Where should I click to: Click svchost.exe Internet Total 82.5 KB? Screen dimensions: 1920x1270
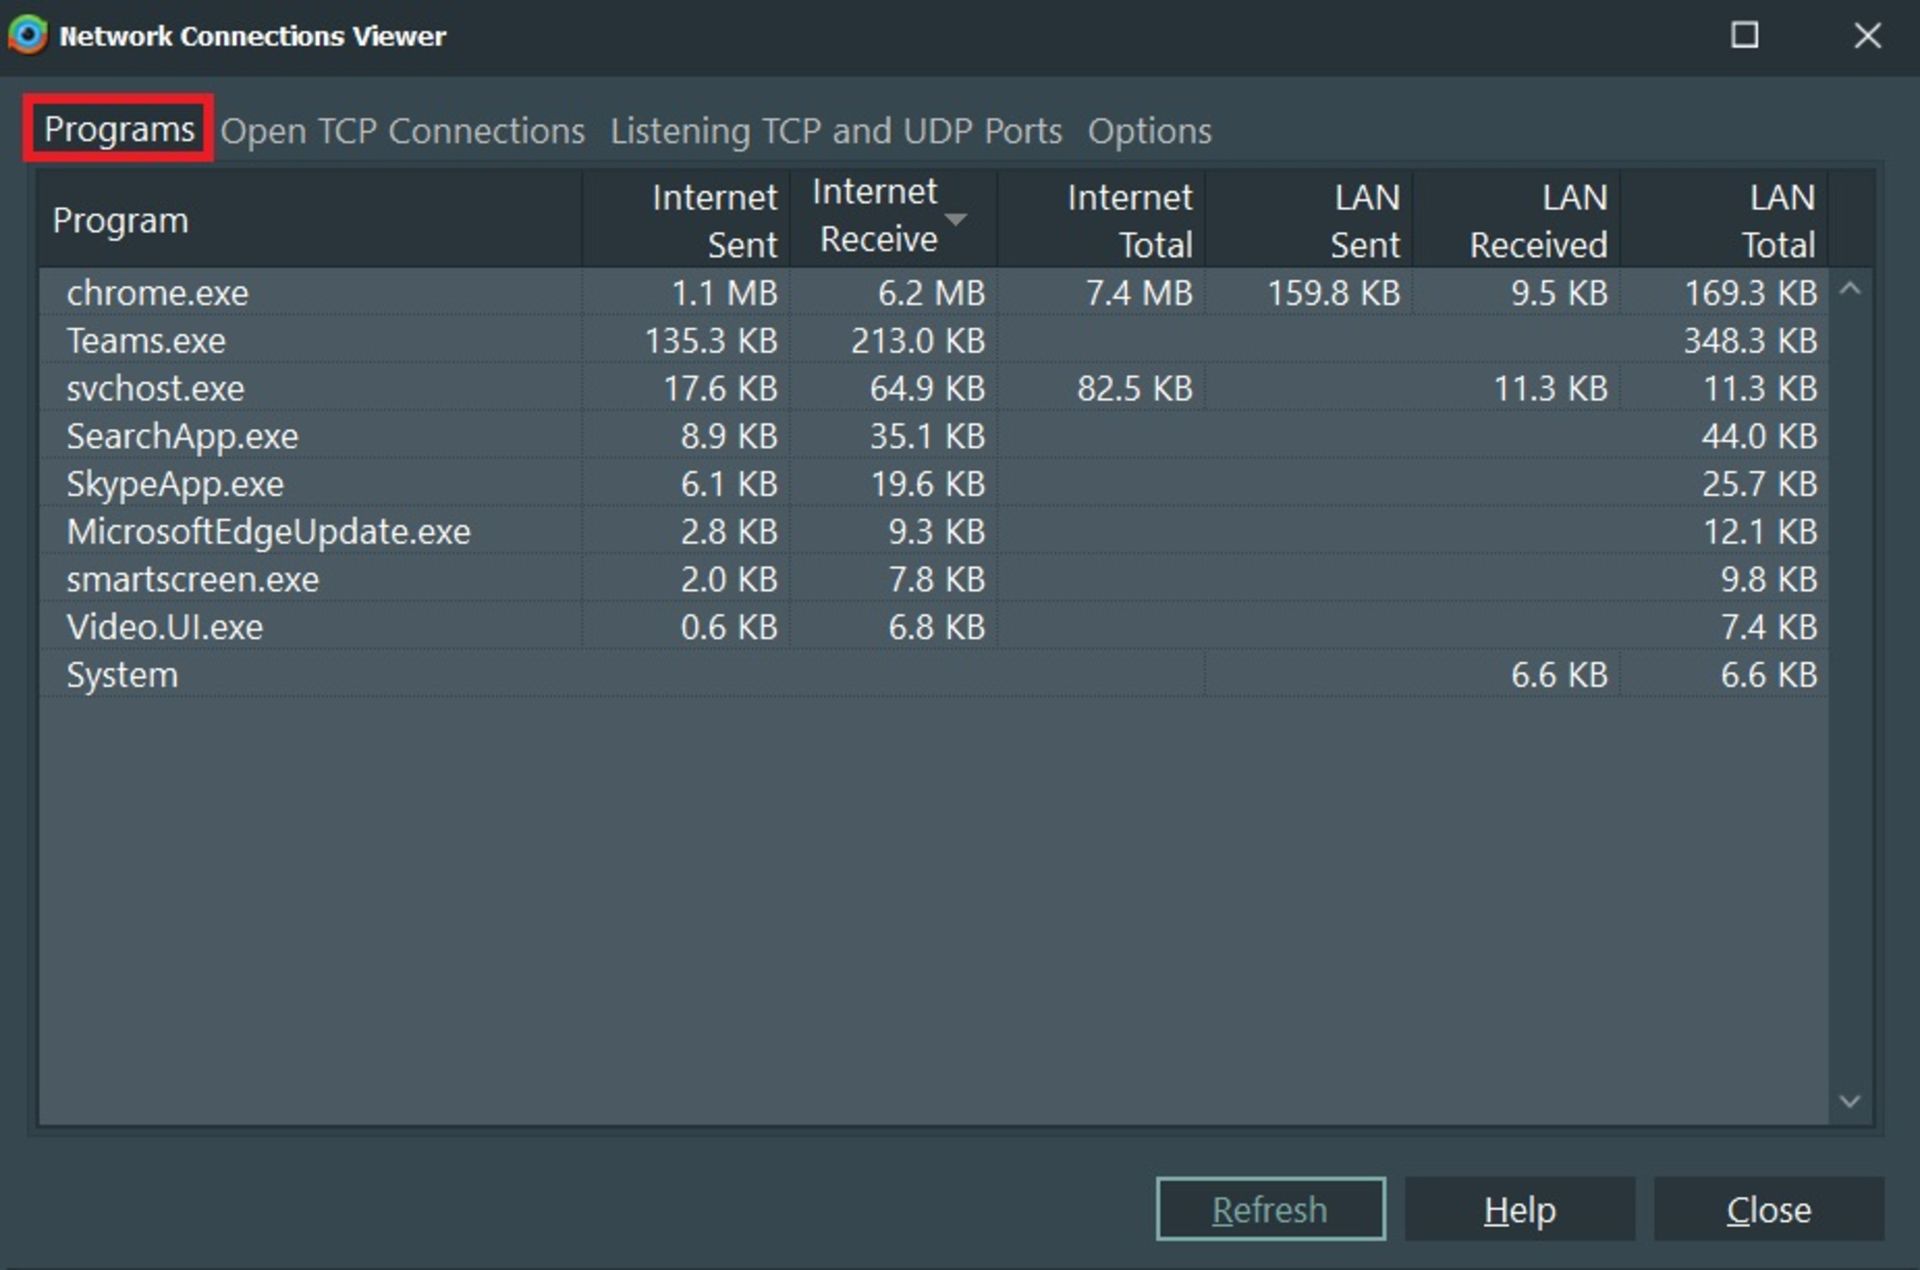[1135, 388]
